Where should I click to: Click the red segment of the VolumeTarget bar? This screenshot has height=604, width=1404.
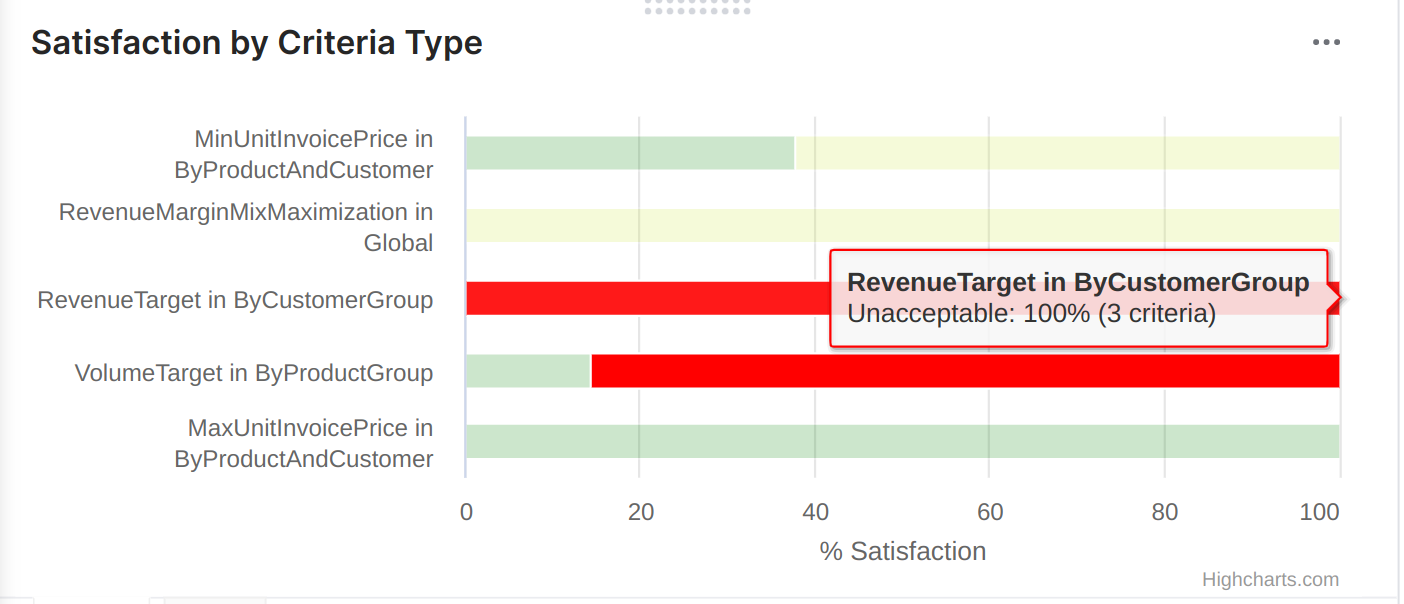click(964, 371)
